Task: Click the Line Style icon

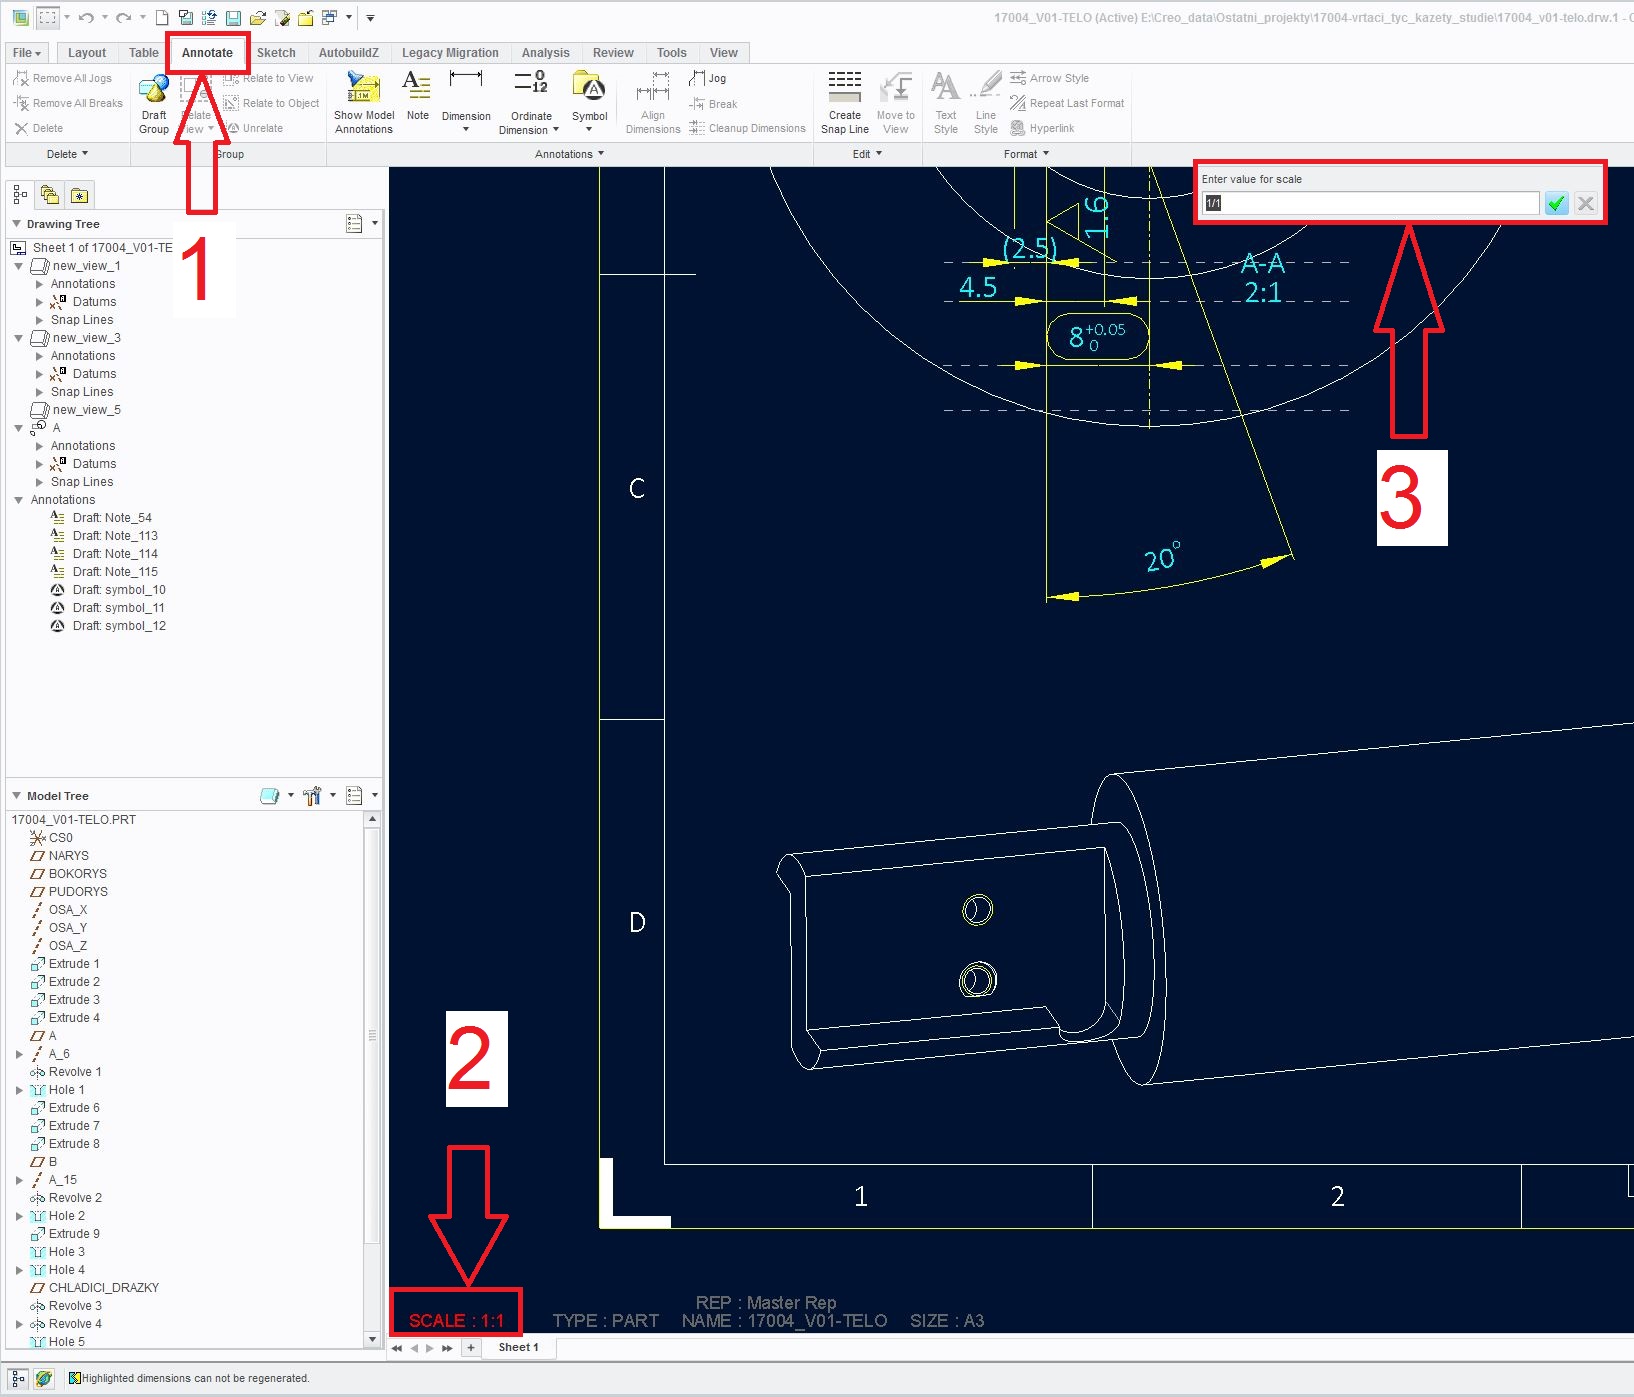Action: pyautogui.click(x=986, y=103)
